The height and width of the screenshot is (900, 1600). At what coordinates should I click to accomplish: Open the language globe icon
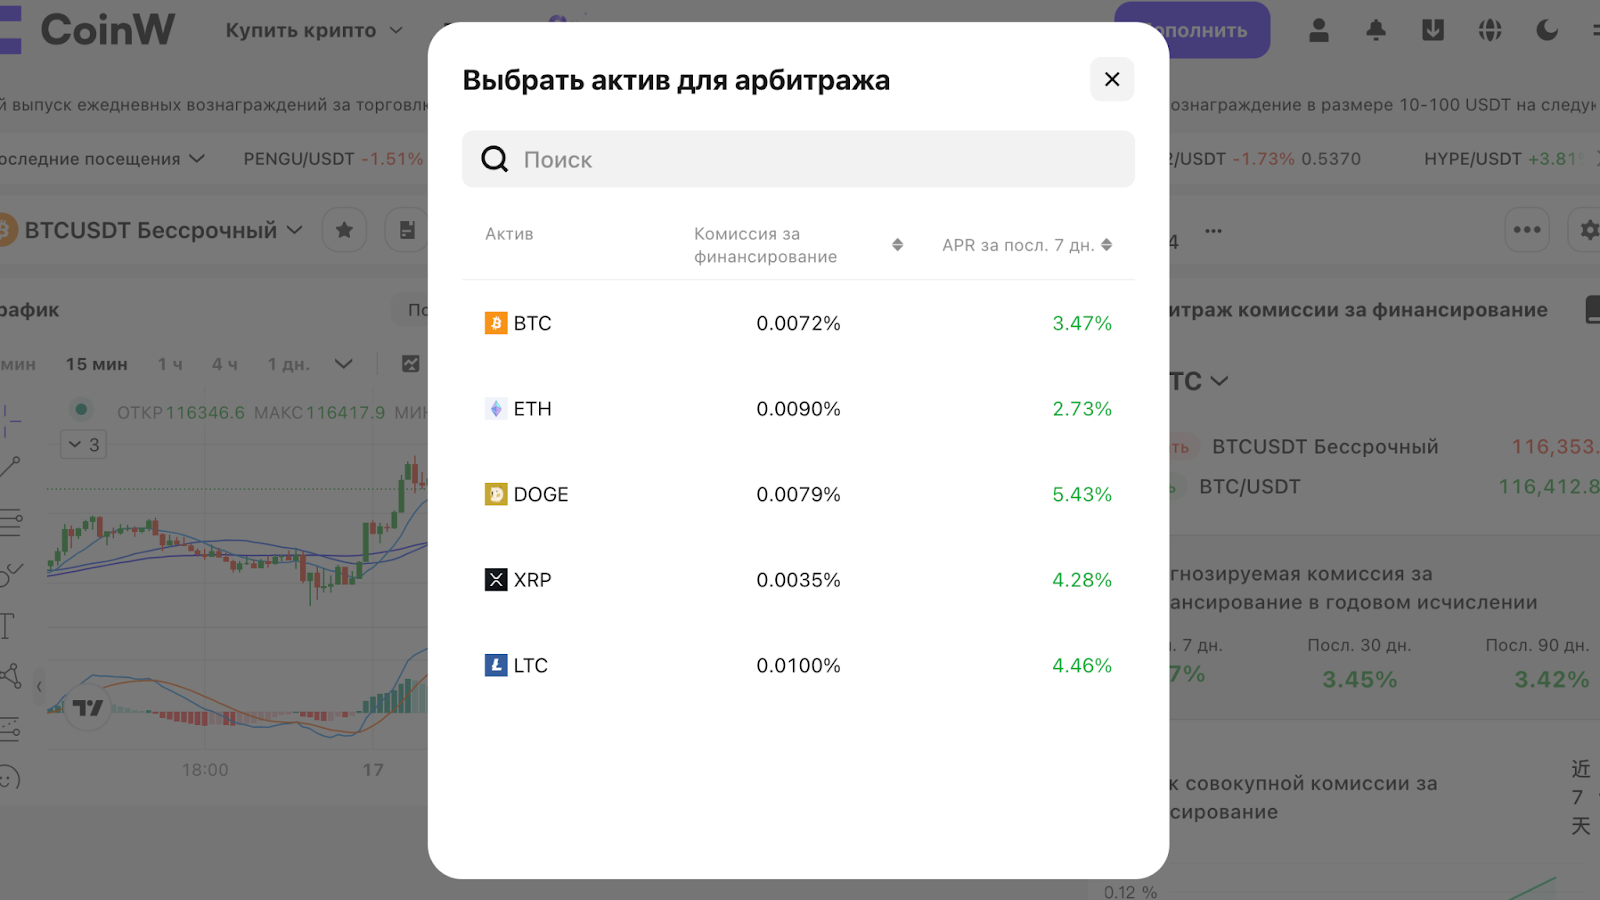1490,30
